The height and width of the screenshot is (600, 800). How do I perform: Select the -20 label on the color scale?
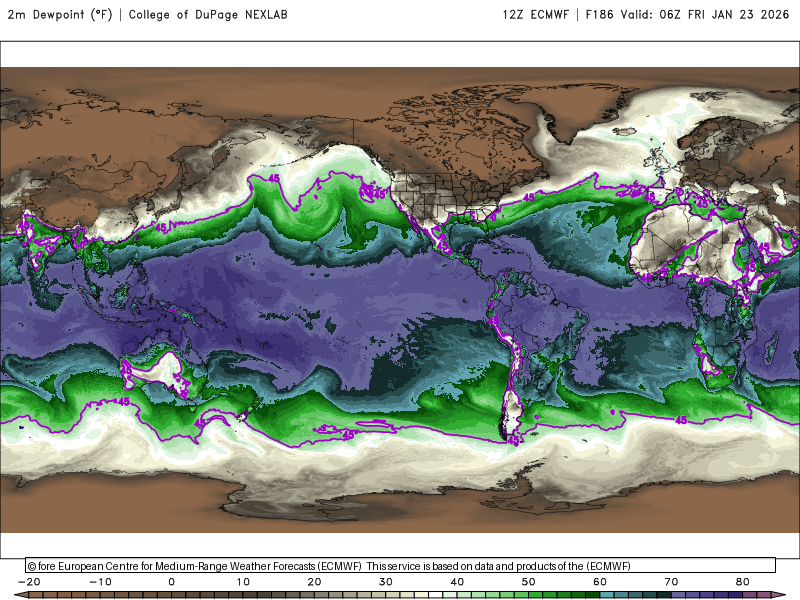coord(29,582)
